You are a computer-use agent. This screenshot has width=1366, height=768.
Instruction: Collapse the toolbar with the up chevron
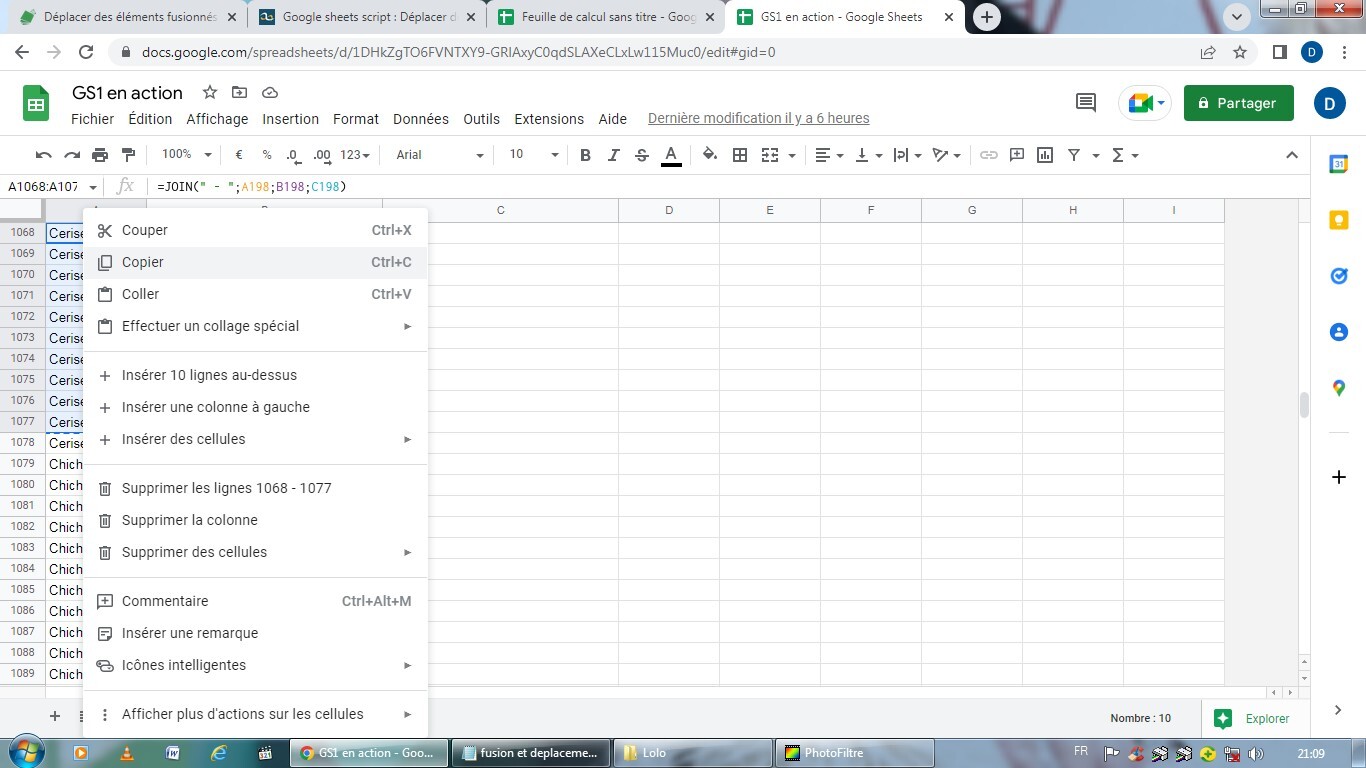point(1292,155)
